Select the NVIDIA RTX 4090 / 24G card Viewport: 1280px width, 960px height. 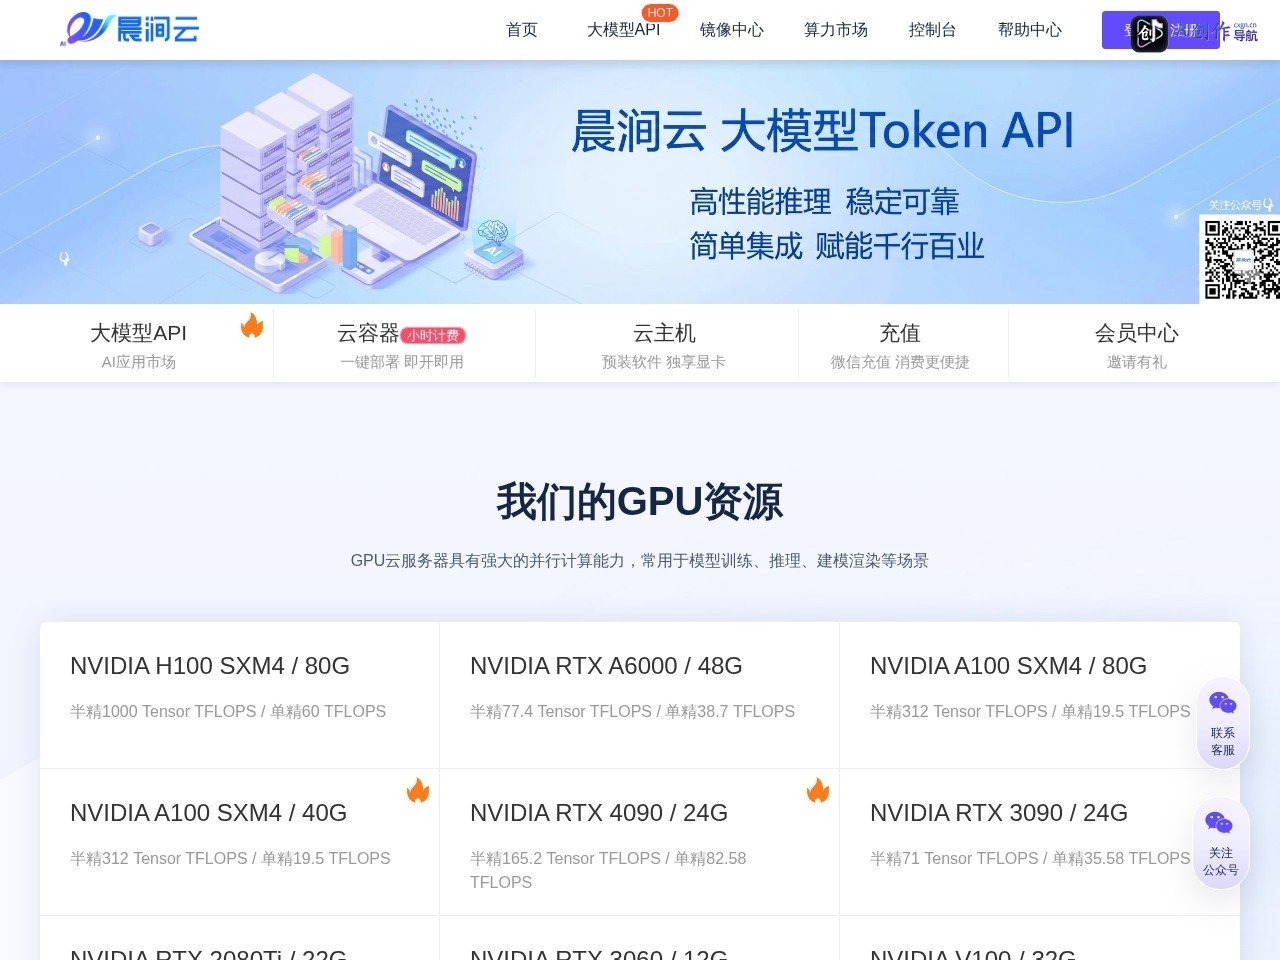tap(640, 842)
